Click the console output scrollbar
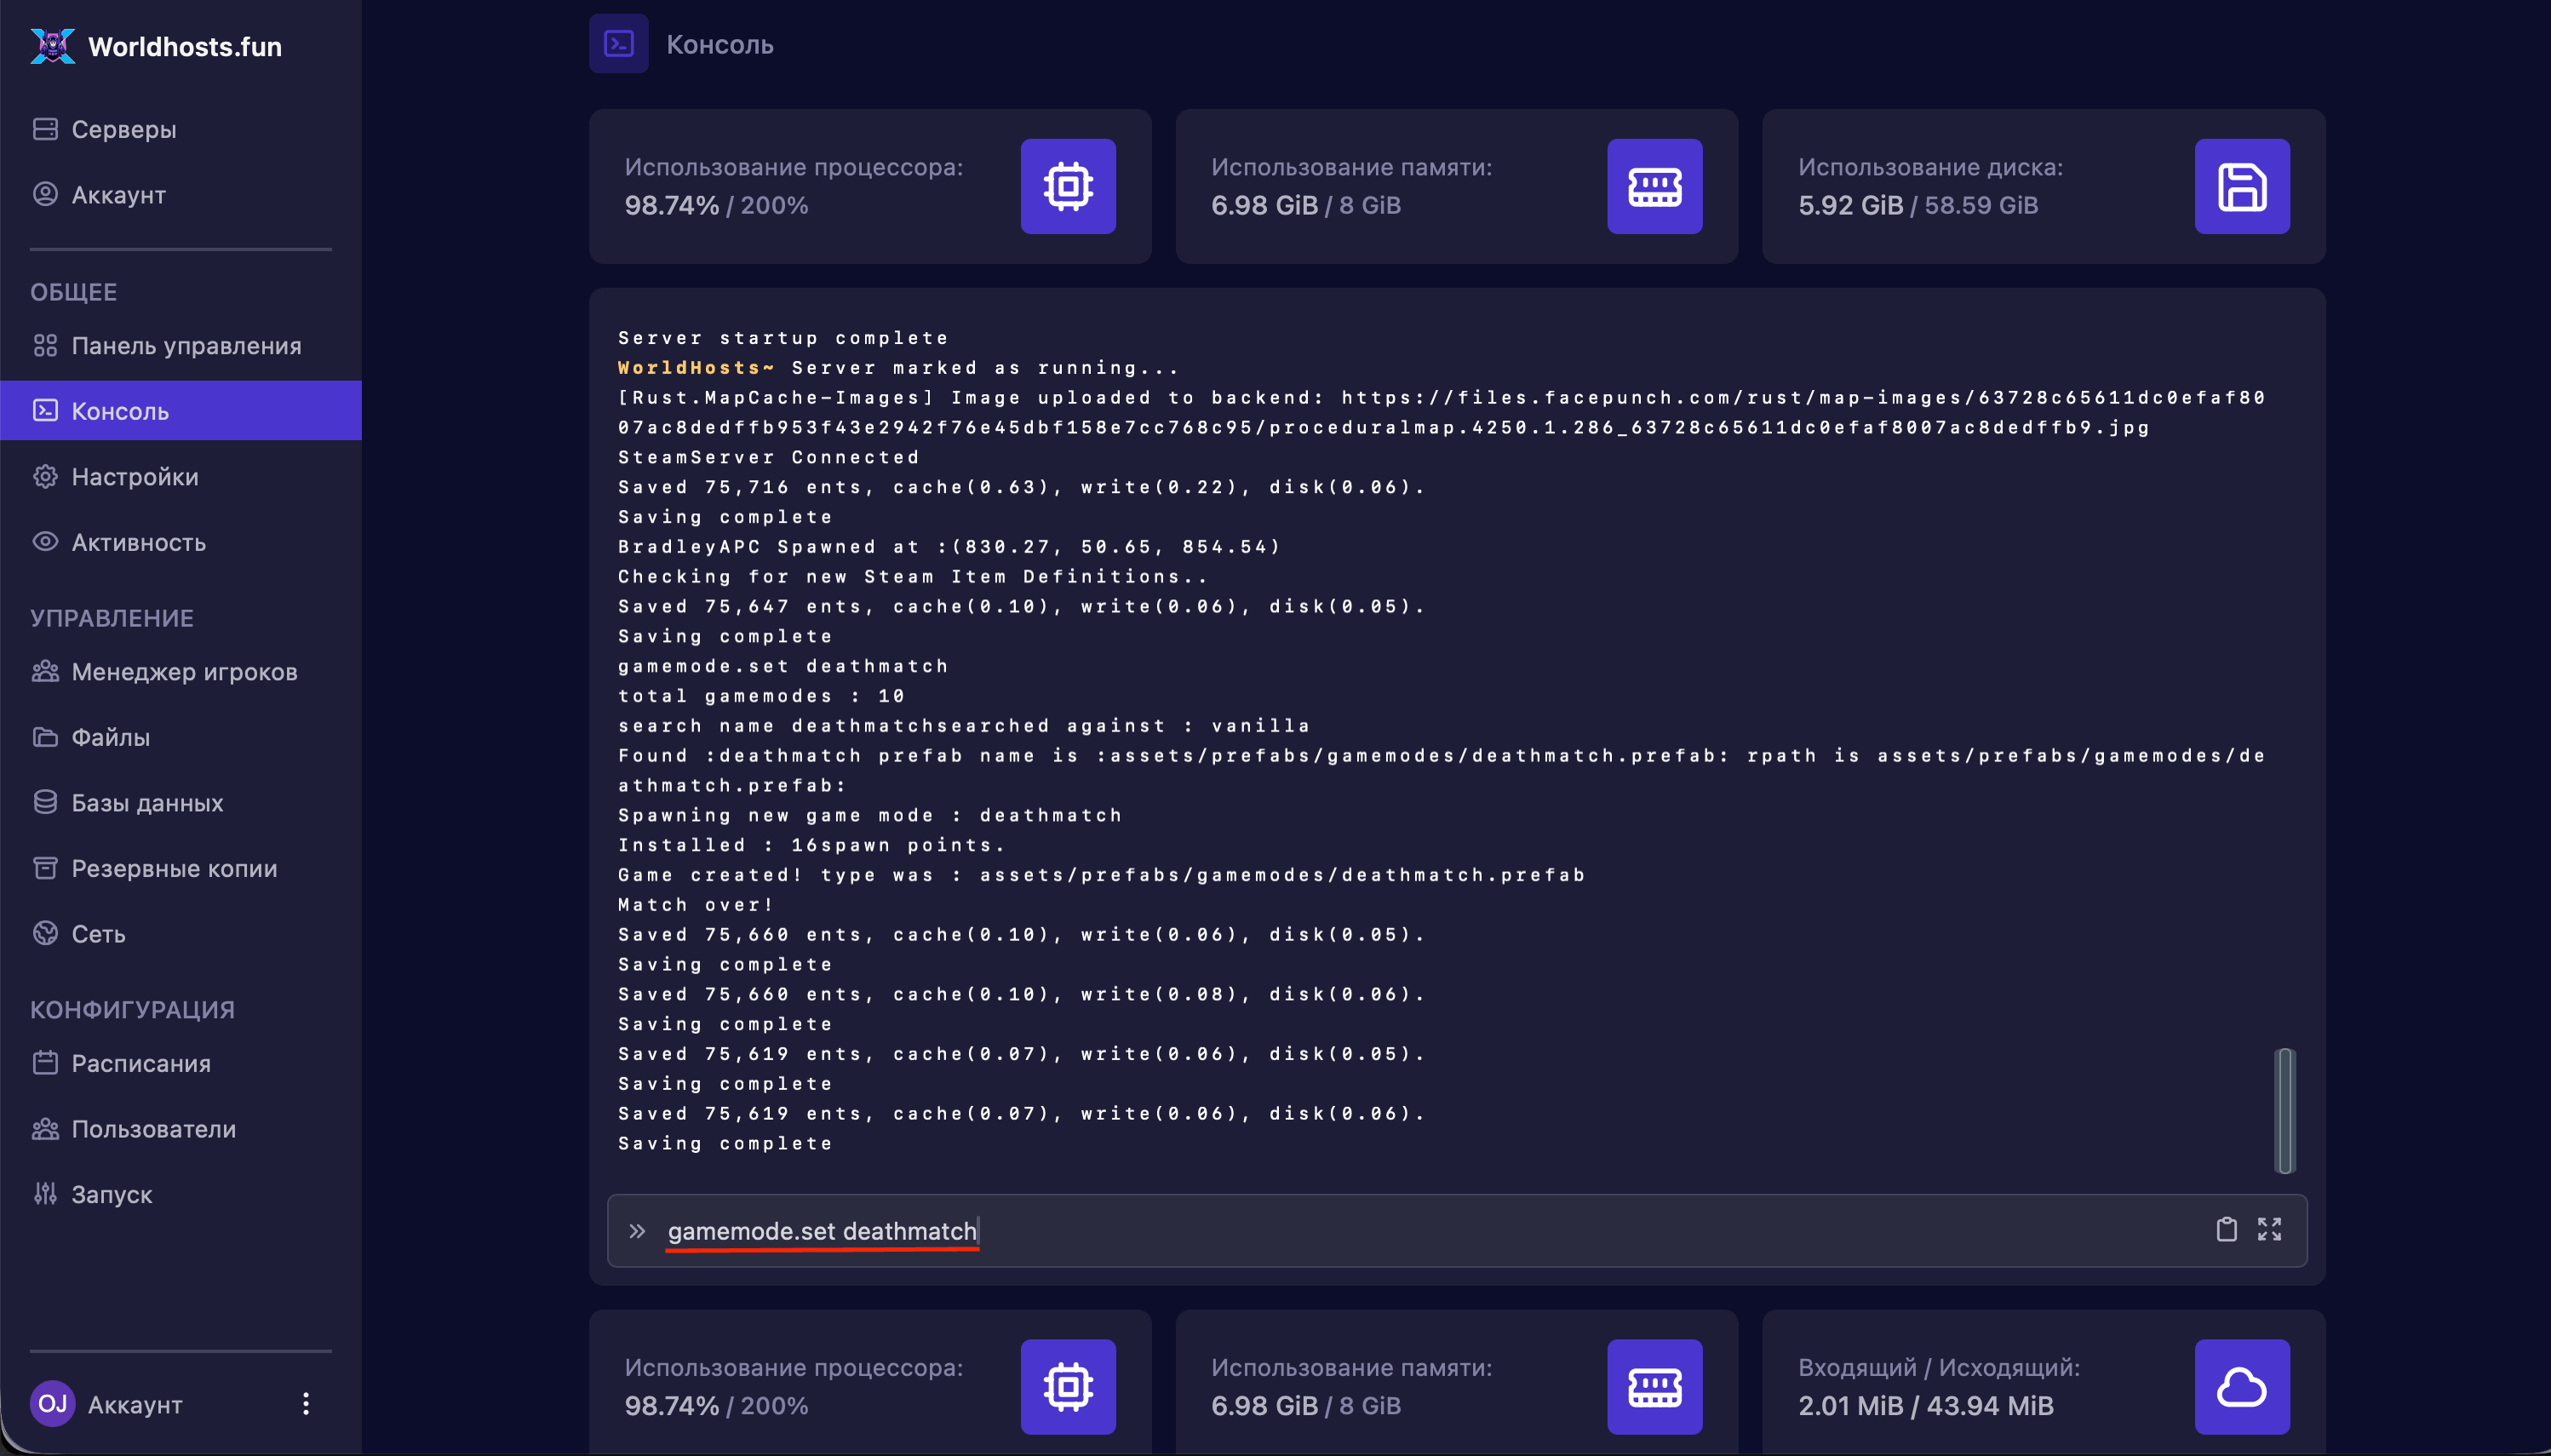Image resolution: width=2551 pixels, height=1456 pixels. pyautogui.click(x=2284, y=1110)
